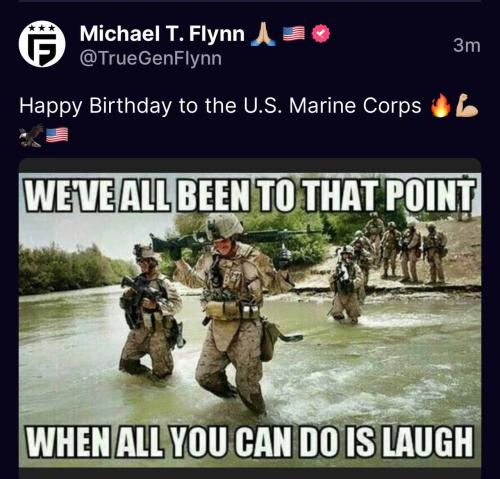Click the Marine wading at the right
The width and height of the screenshot is (500, 479).
(347, 285)
